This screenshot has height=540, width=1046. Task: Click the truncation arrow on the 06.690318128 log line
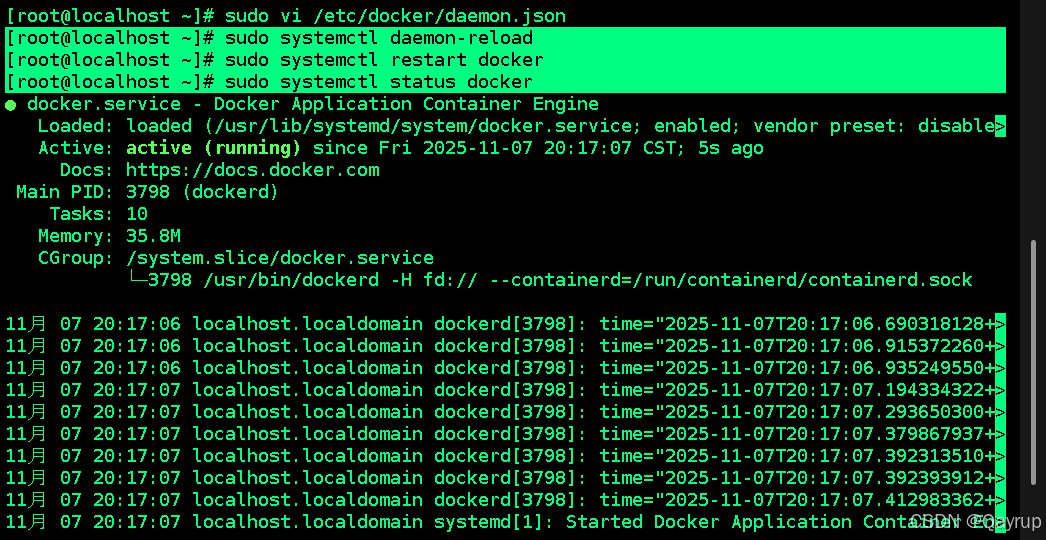click(x=1000, y=324)
